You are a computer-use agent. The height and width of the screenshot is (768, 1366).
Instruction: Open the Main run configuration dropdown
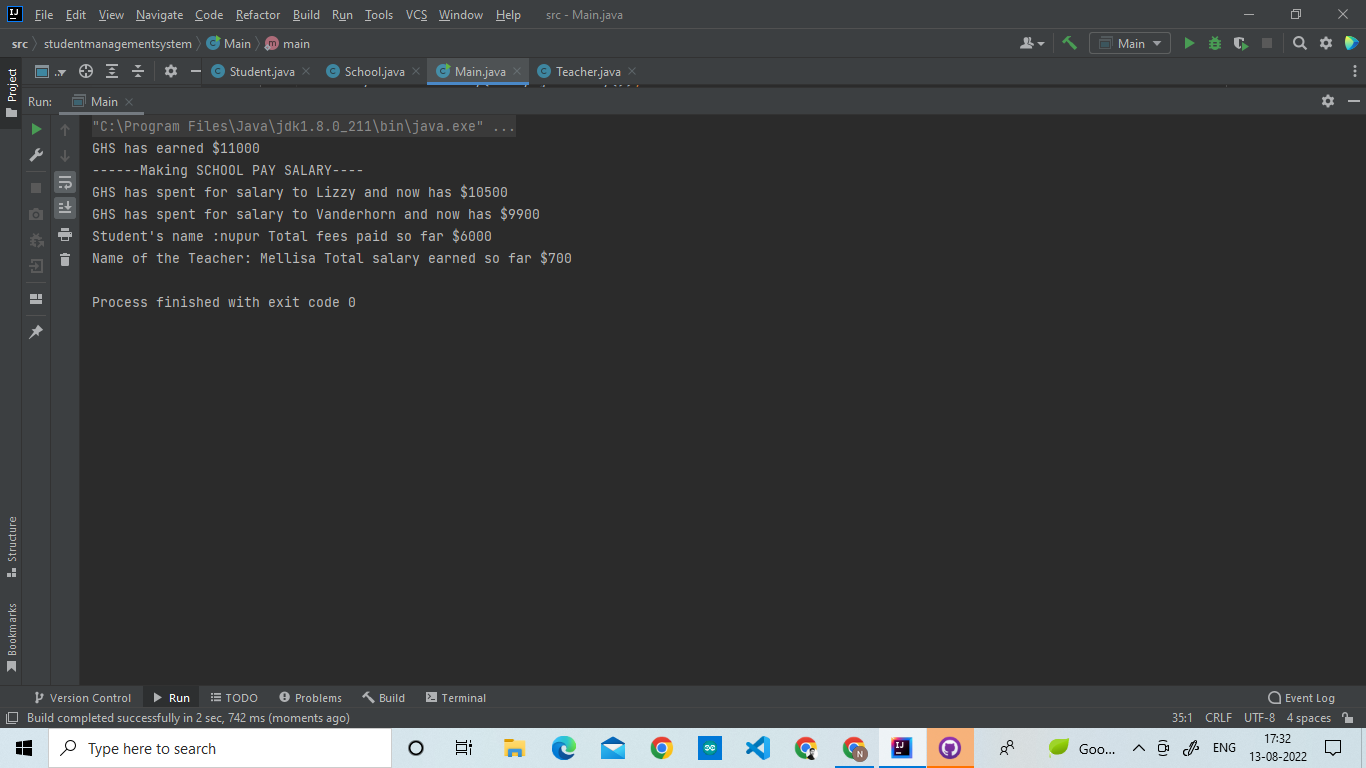(1129, 44)
